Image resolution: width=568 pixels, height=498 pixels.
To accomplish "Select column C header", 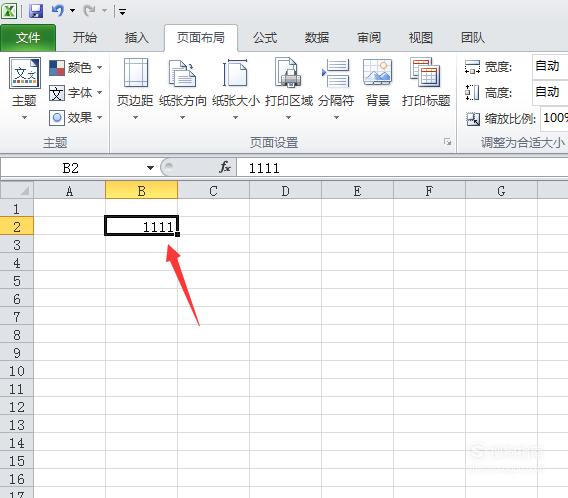I will [213, 190].
